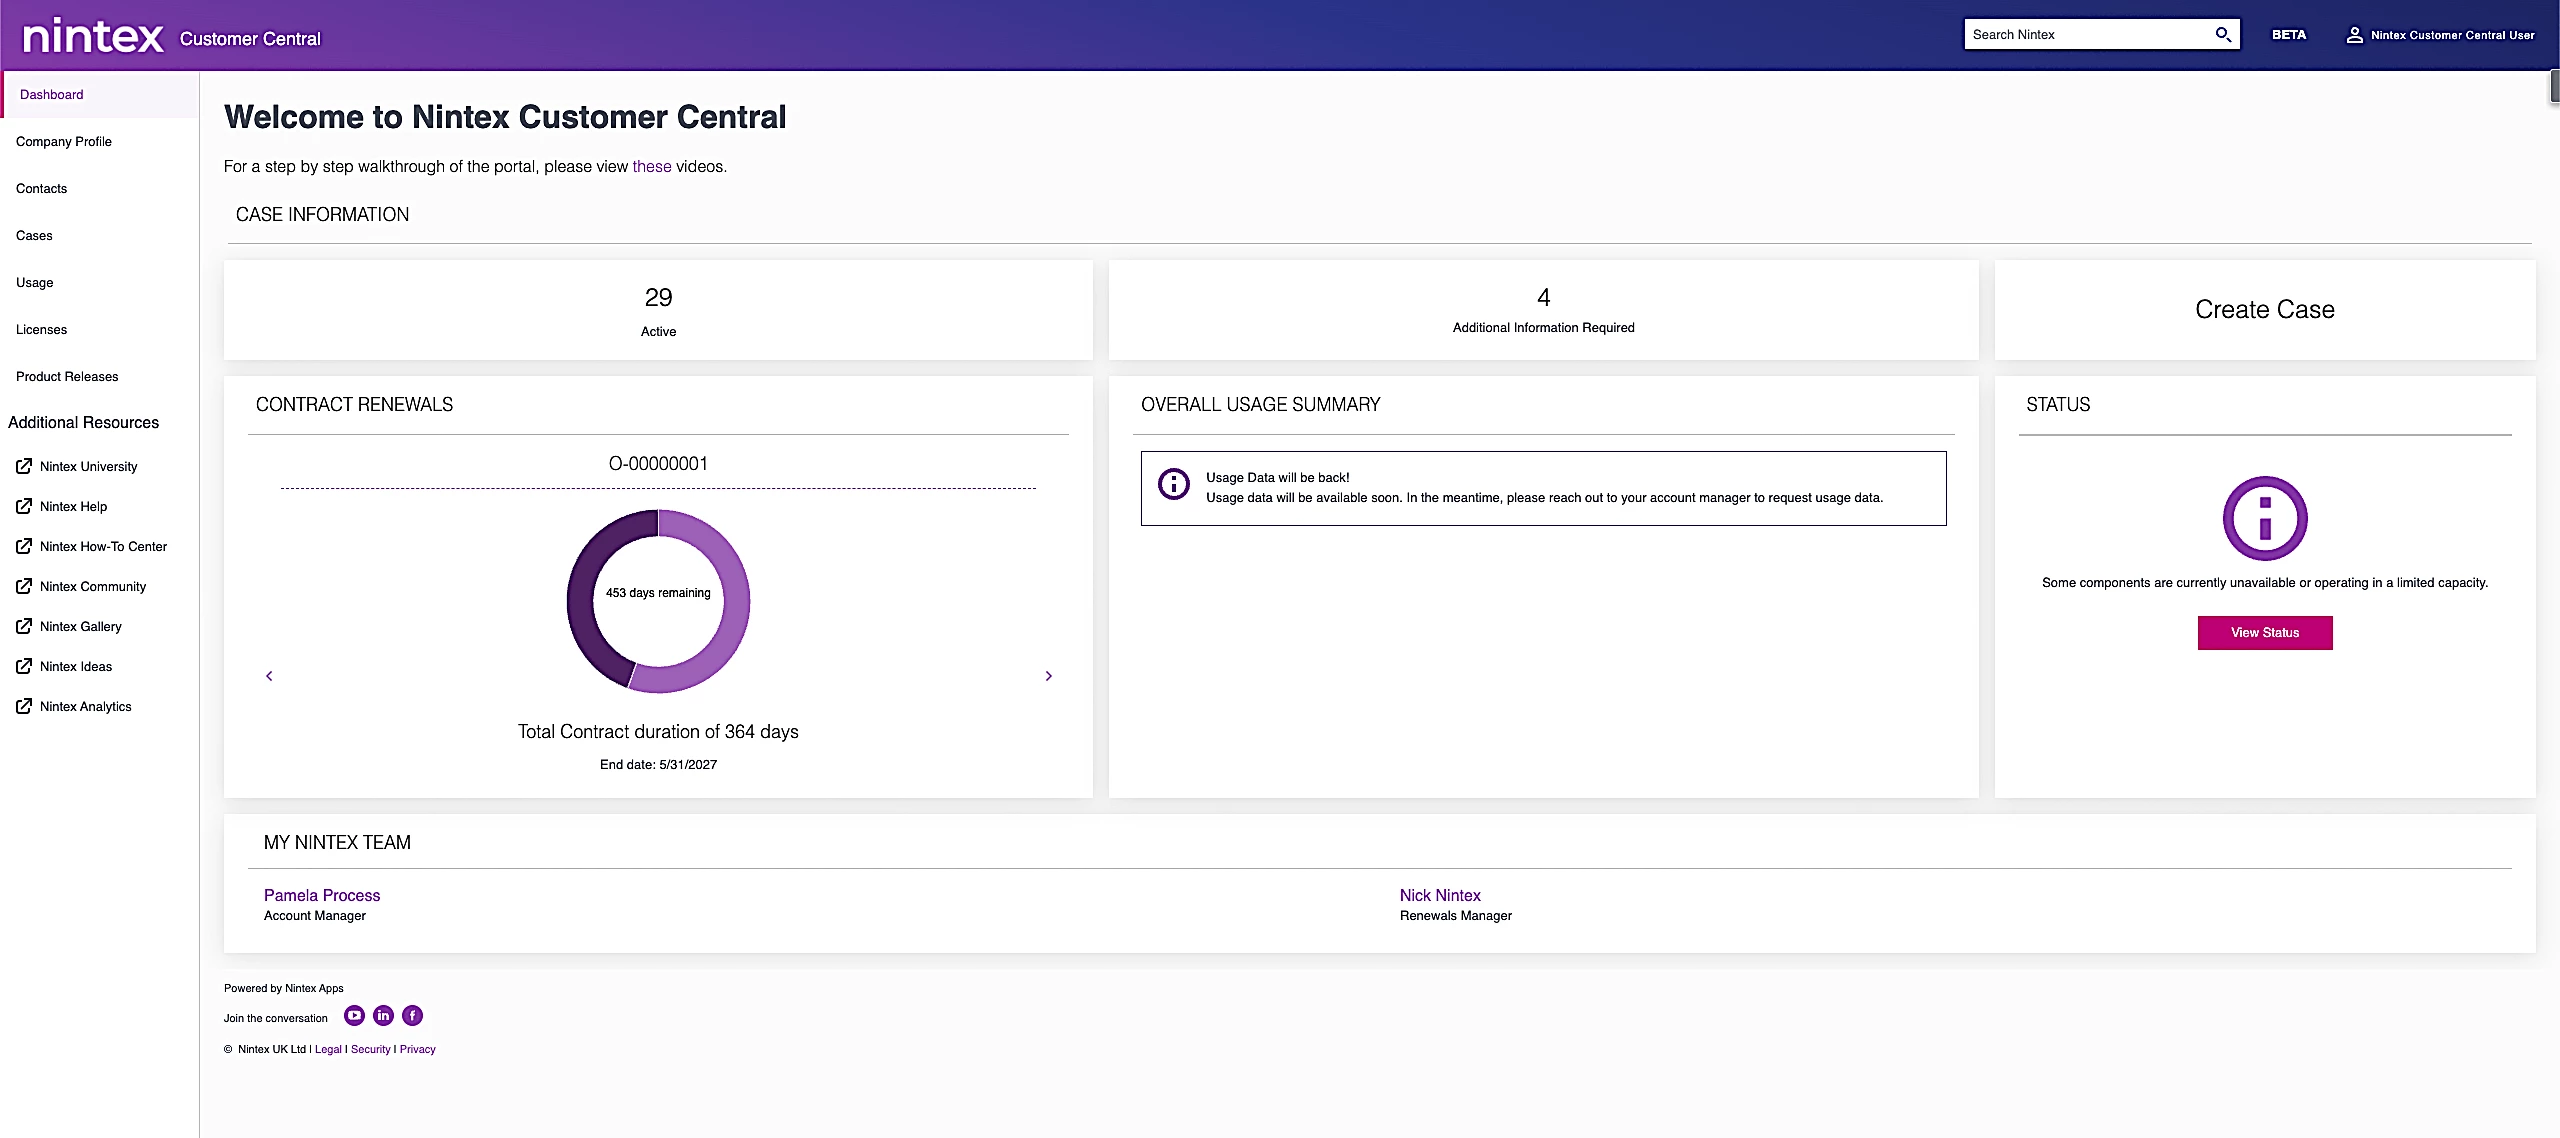Click the external link icon beside Nintex Gallery
The image size is (2560, 1138).
pos(24,626)
